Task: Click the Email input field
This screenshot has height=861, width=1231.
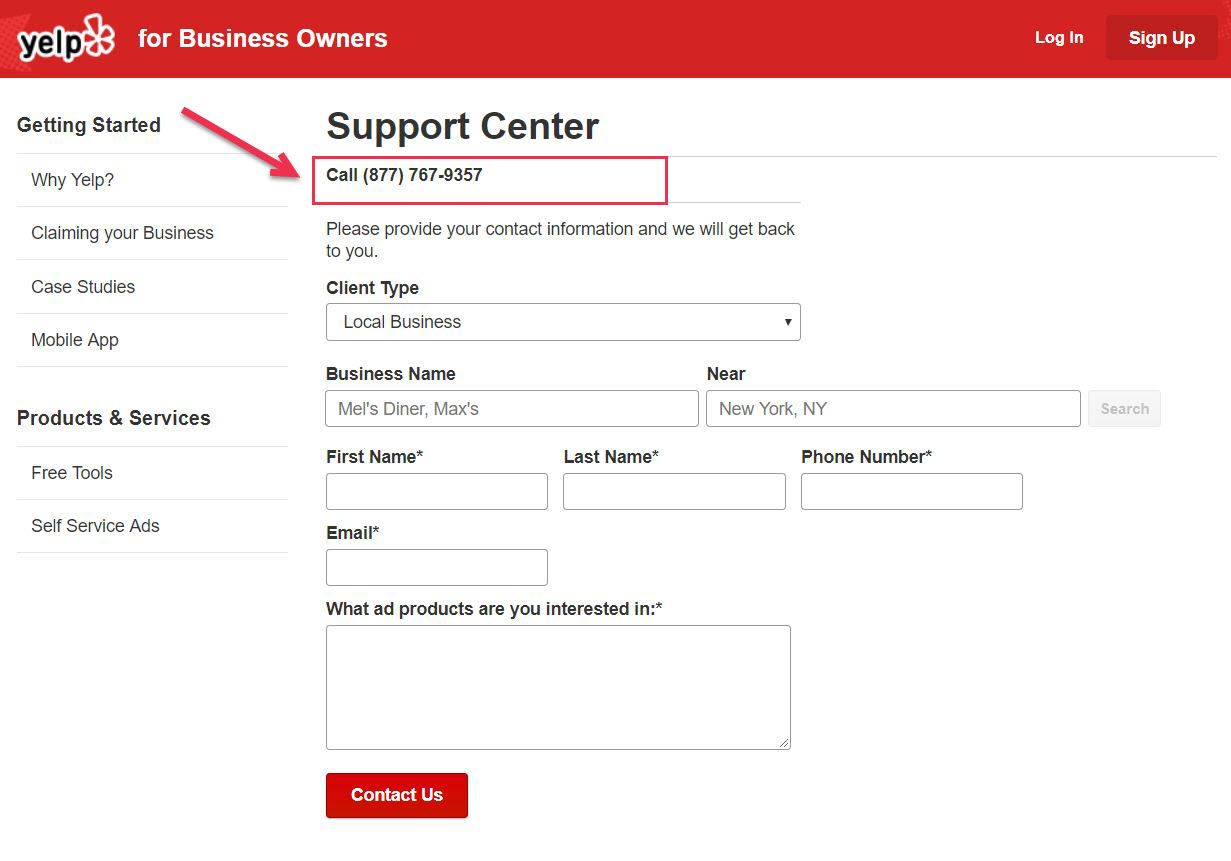Action: [x=436, y=568]
